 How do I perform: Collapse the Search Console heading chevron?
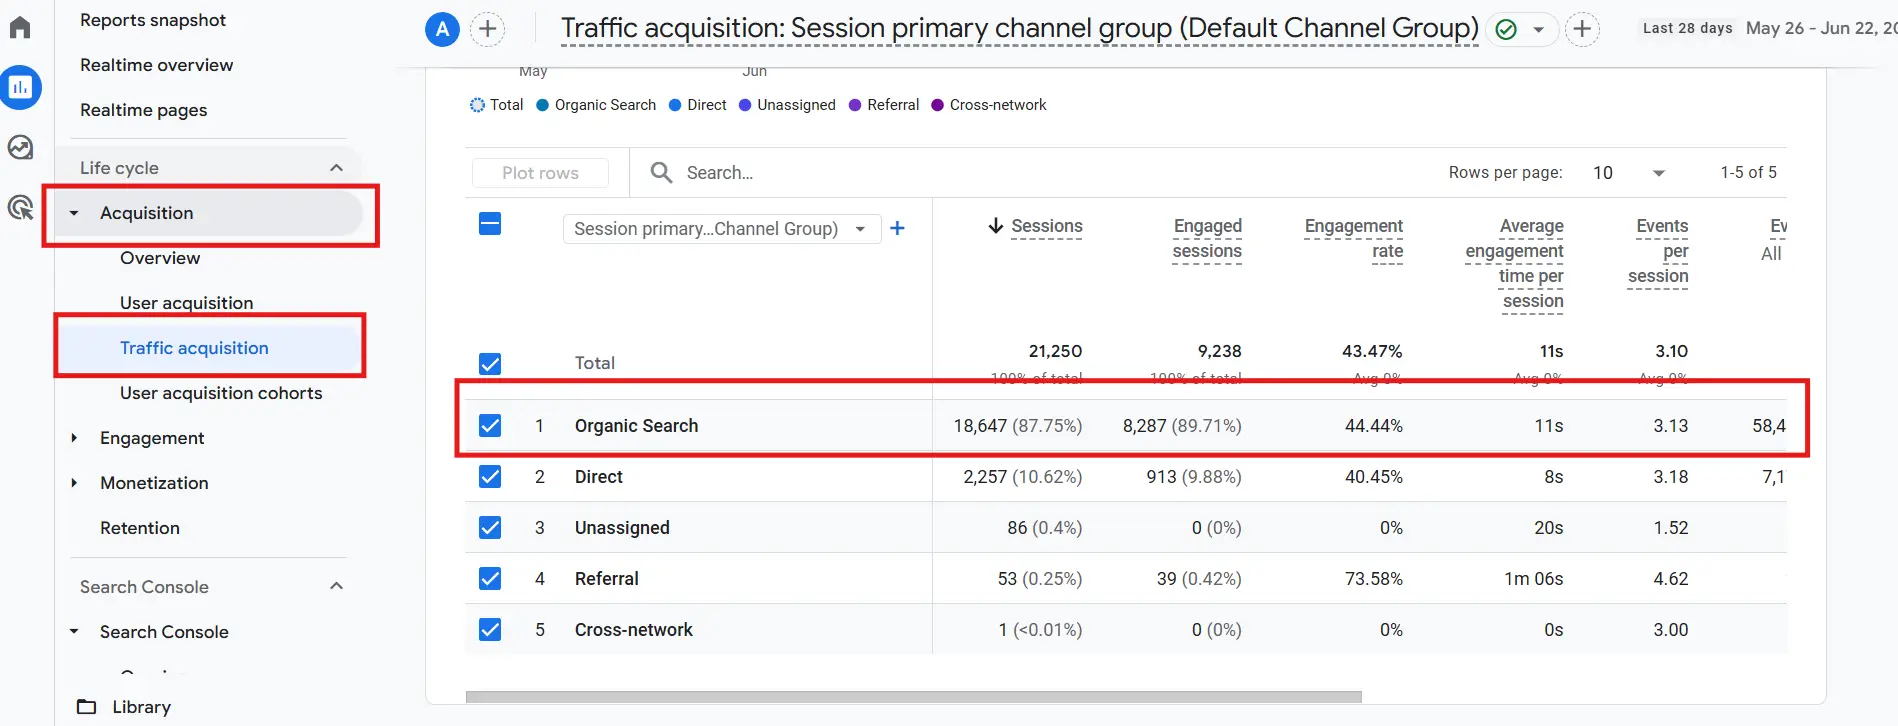click(337, 586)
